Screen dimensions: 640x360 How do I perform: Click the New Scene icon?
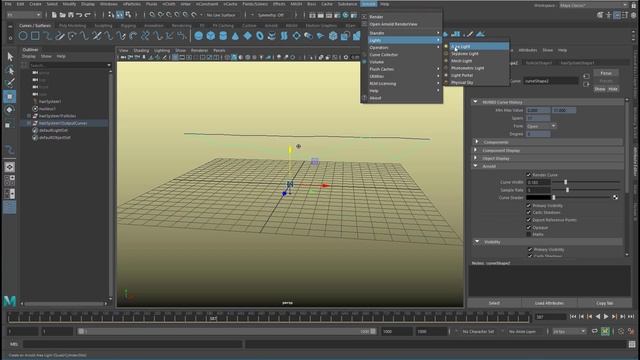(54, 15)
